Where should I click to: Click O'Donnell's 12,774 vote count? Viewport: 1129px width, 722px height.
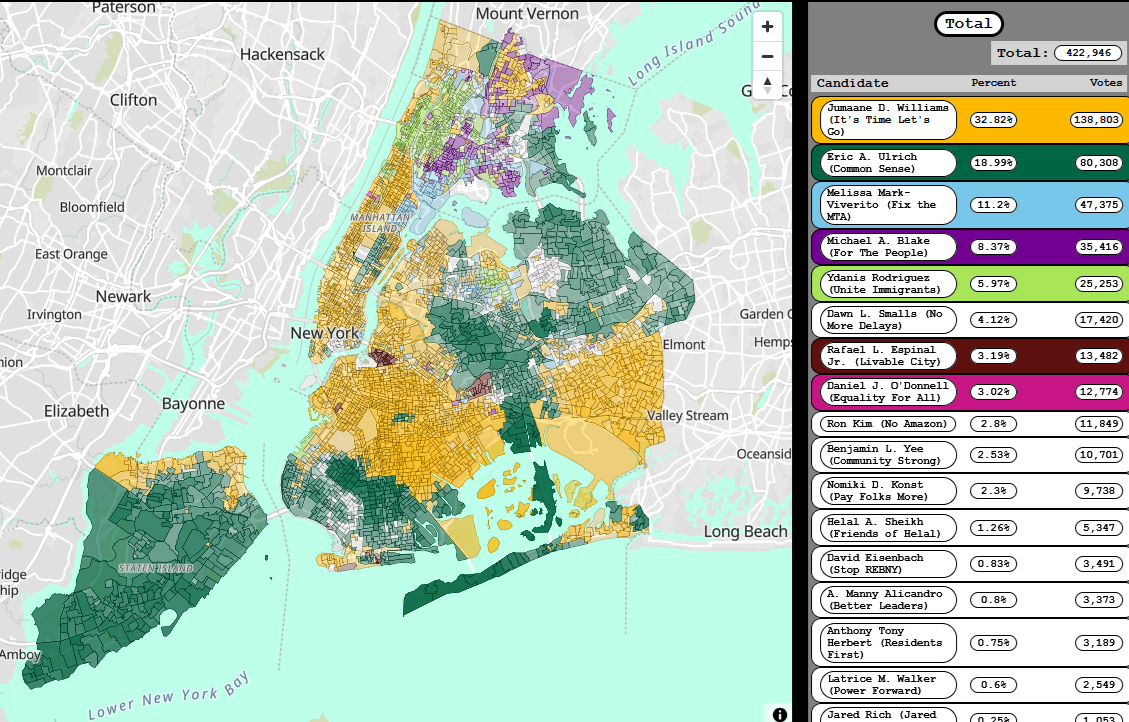[1099, 392]
